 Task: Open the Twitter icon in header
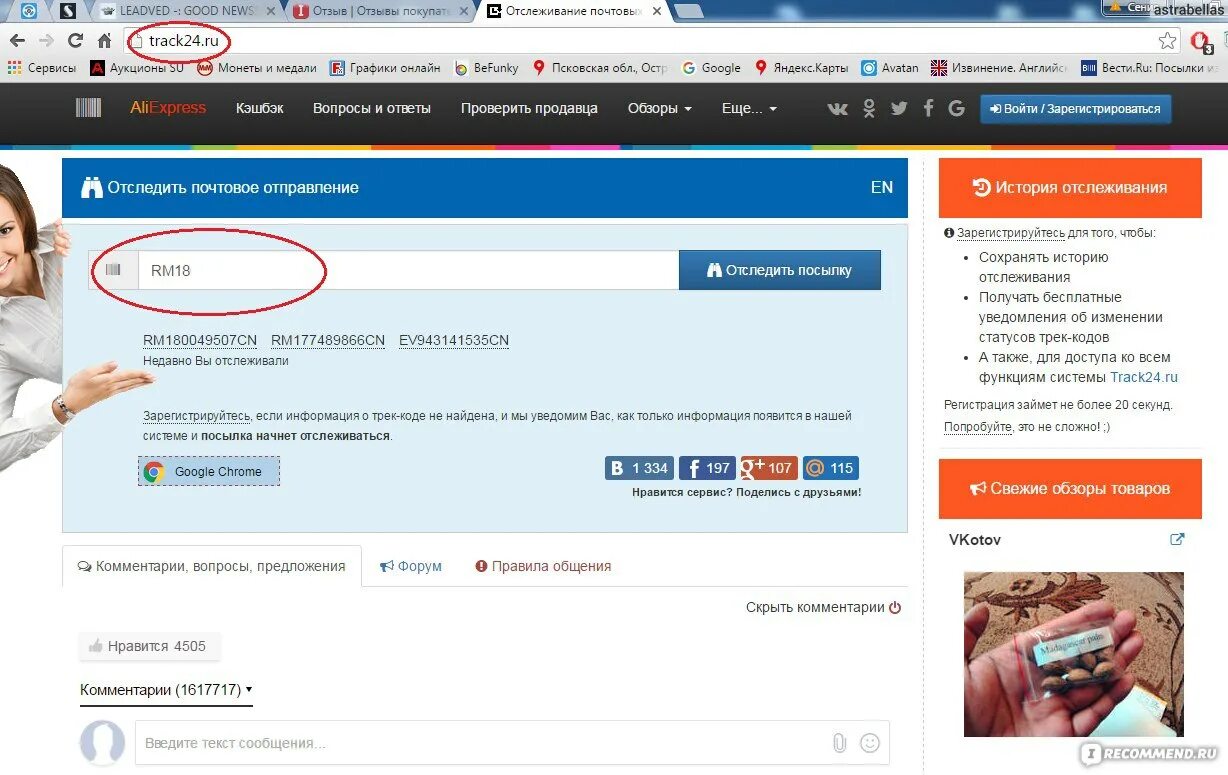pos(899,108)
